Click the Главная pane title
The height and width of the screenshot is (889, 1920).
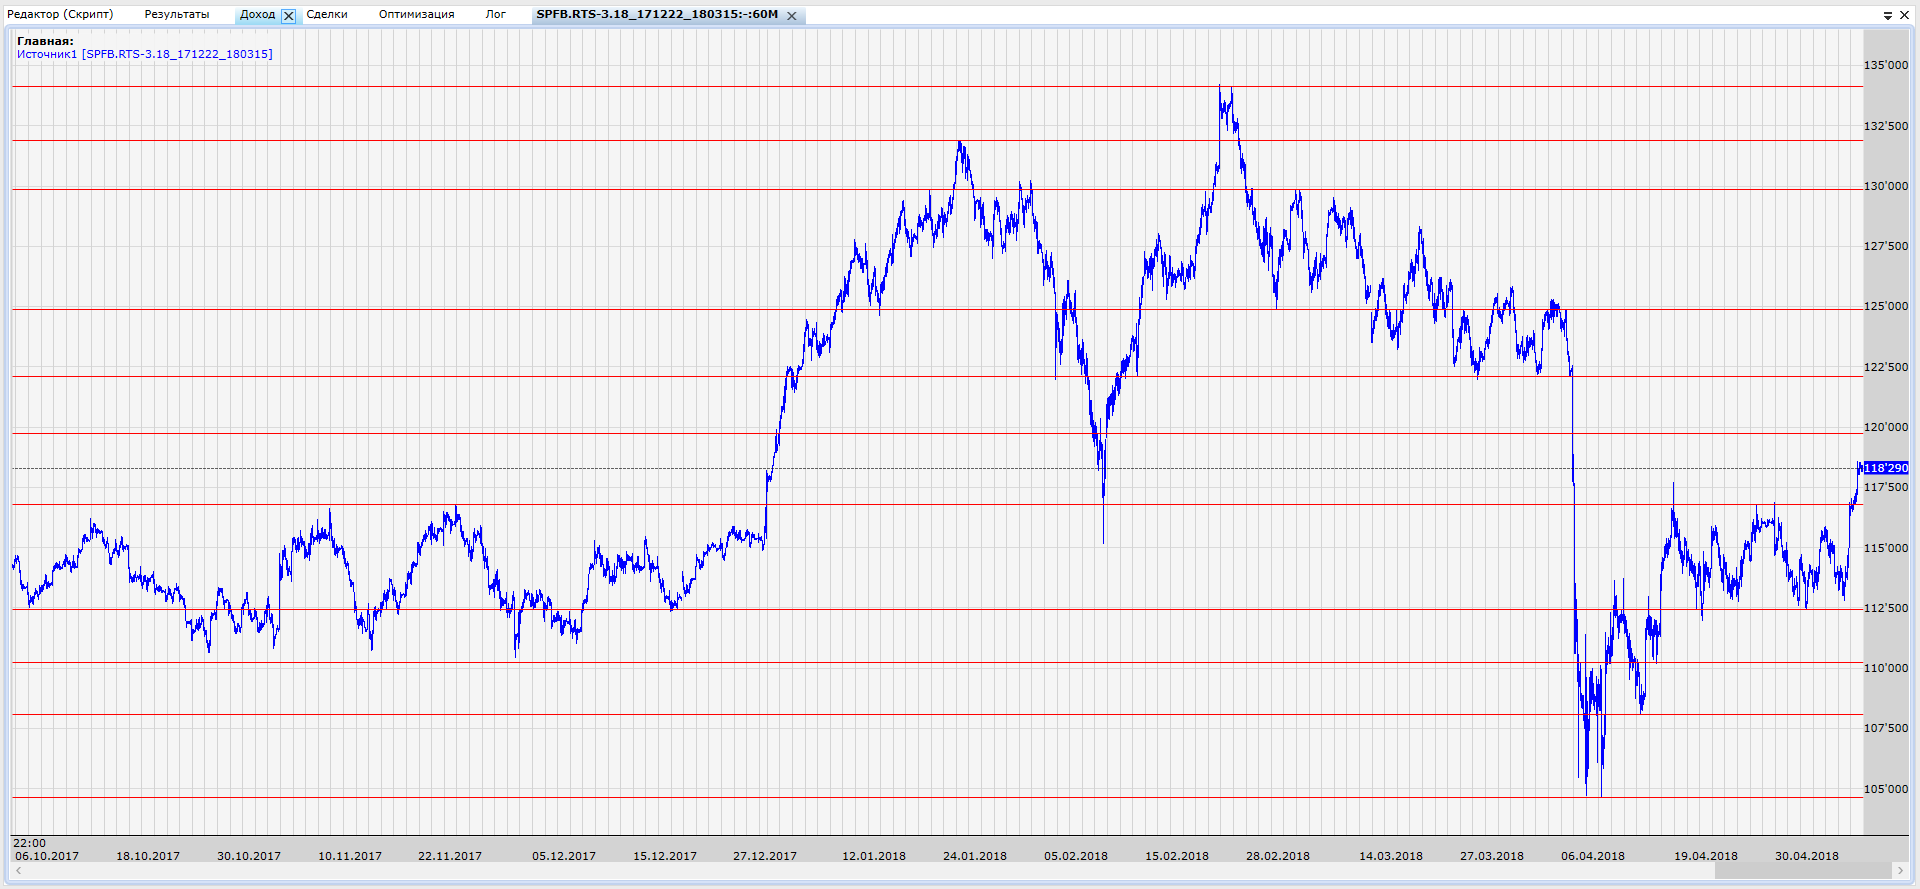45,41
